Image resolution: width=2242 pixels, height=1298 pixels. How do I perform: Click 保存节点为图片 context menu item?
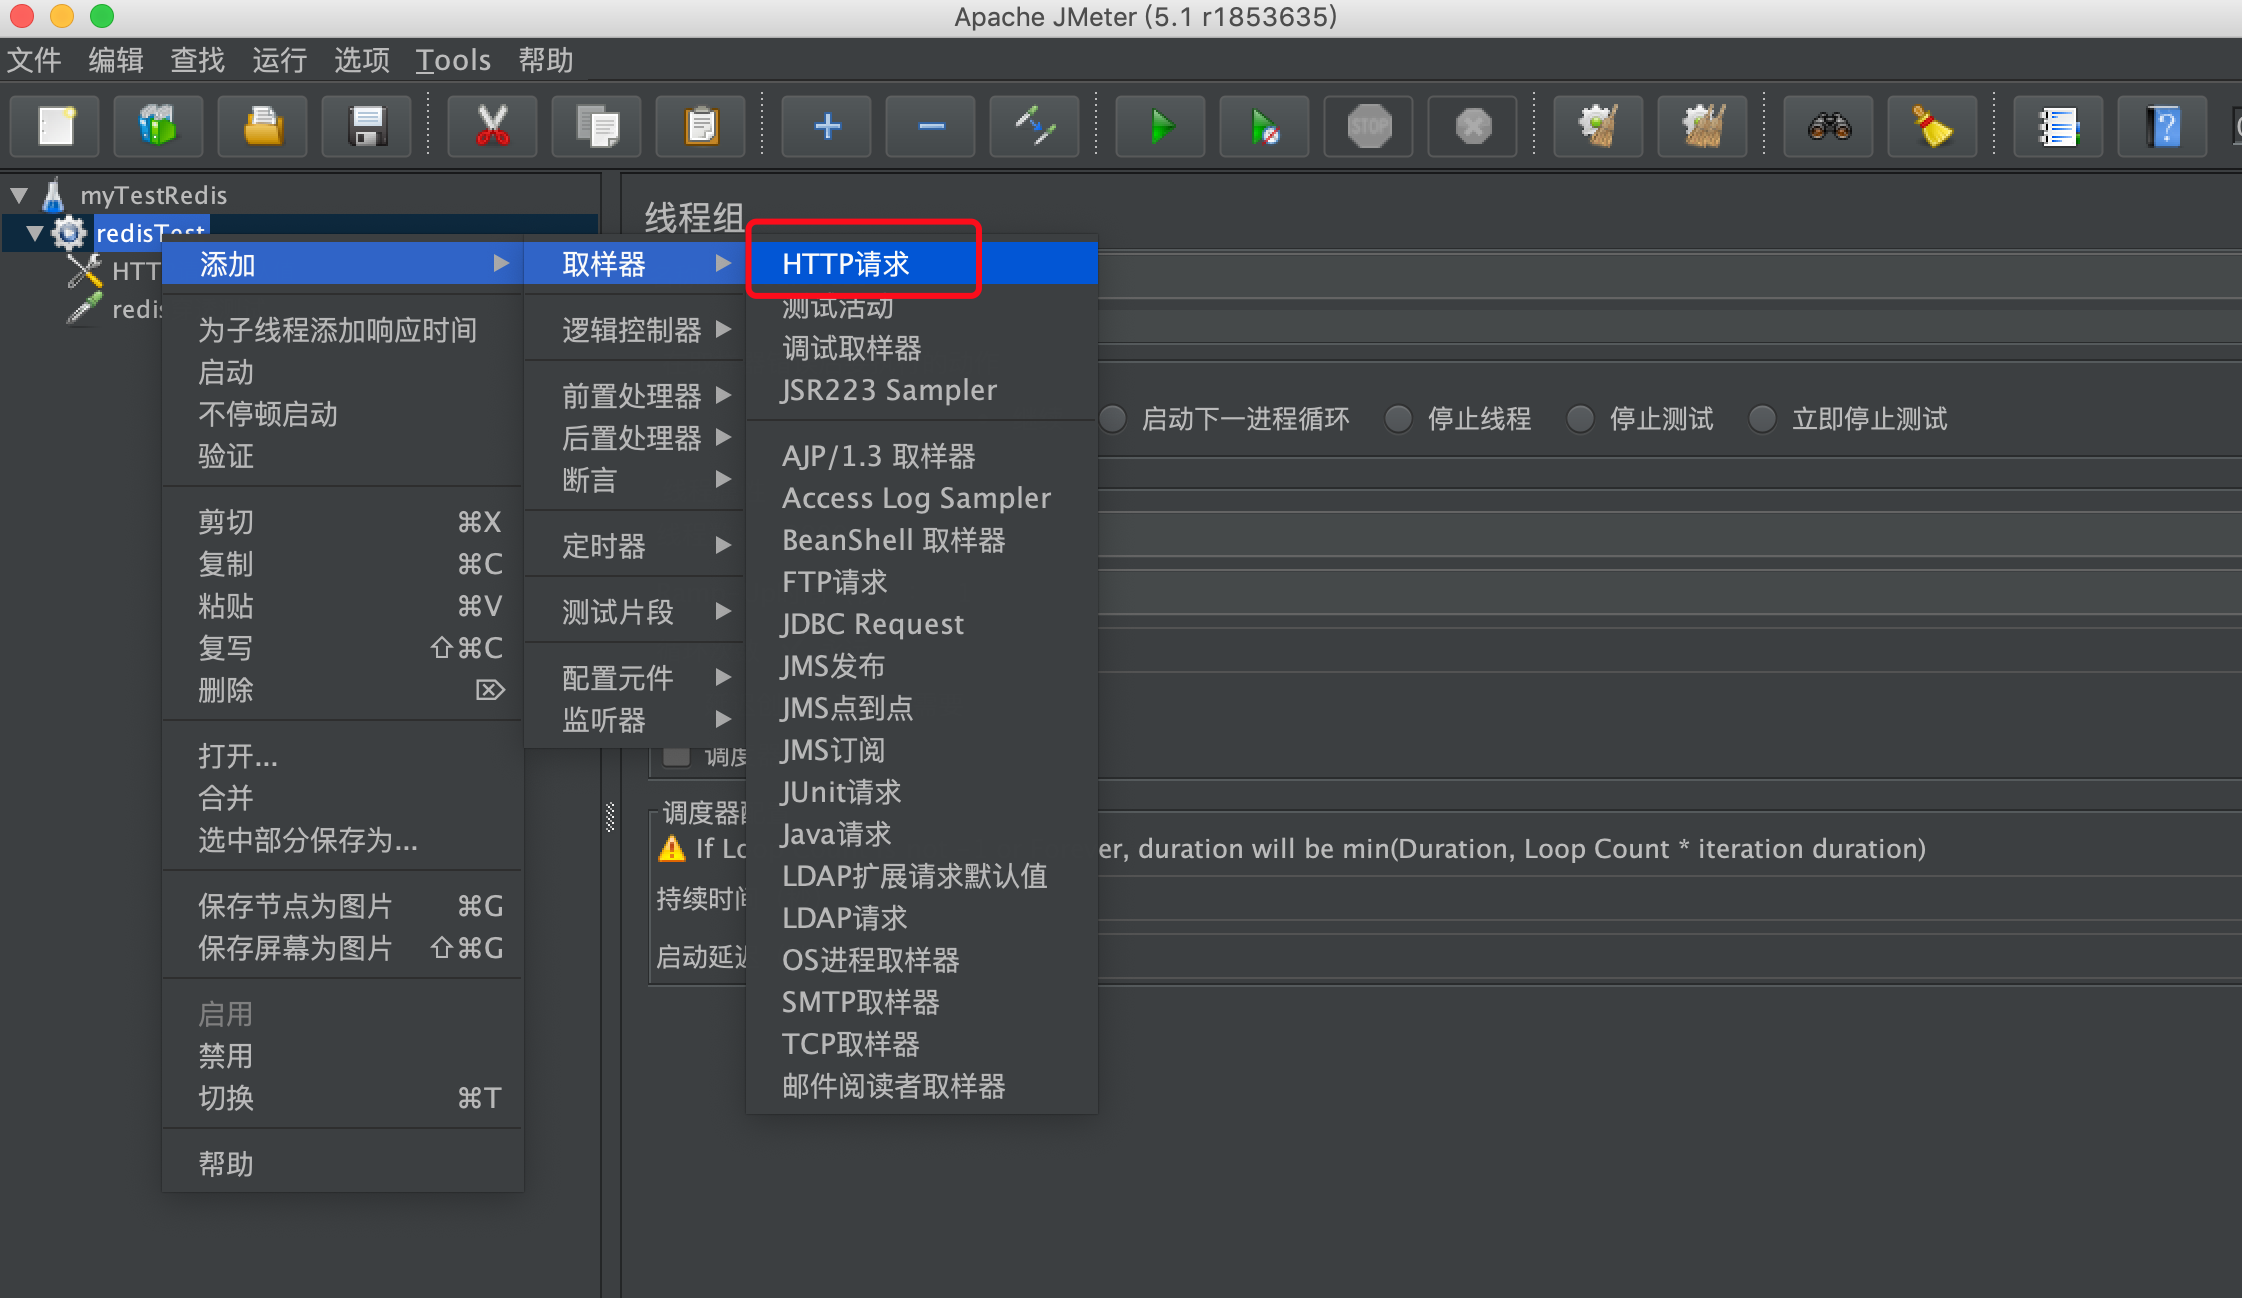point(295,906)
